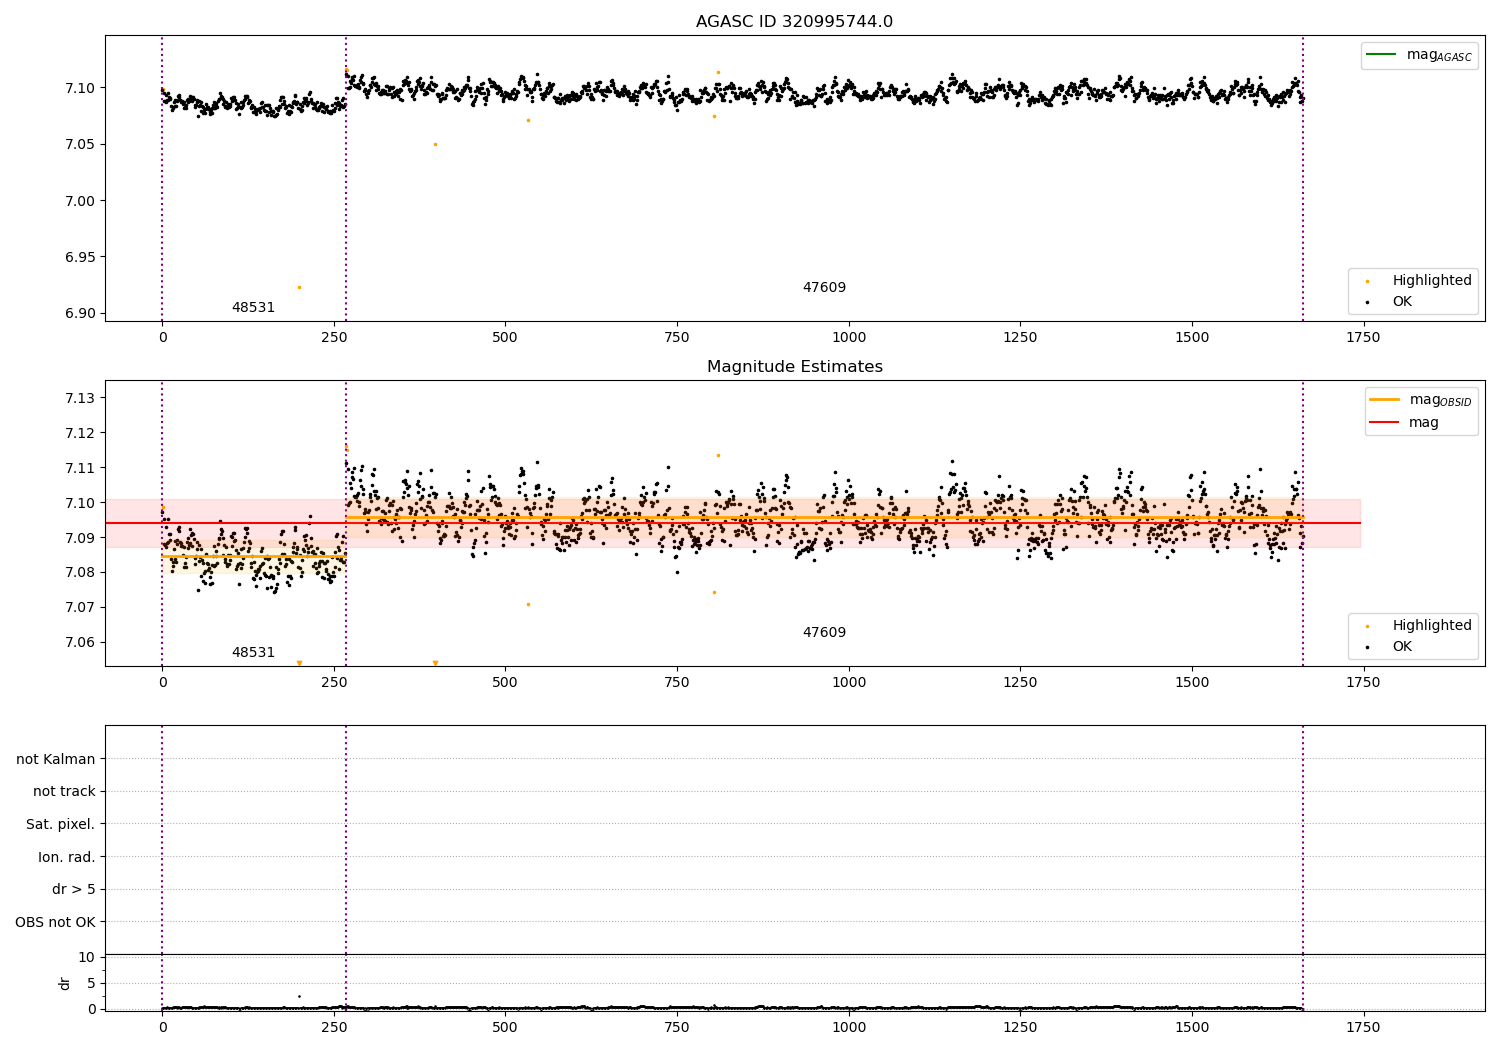Click the "47609" label in the top plot
The width and height of the screenshot is (1500, 1050).
[x=824, y=288]
